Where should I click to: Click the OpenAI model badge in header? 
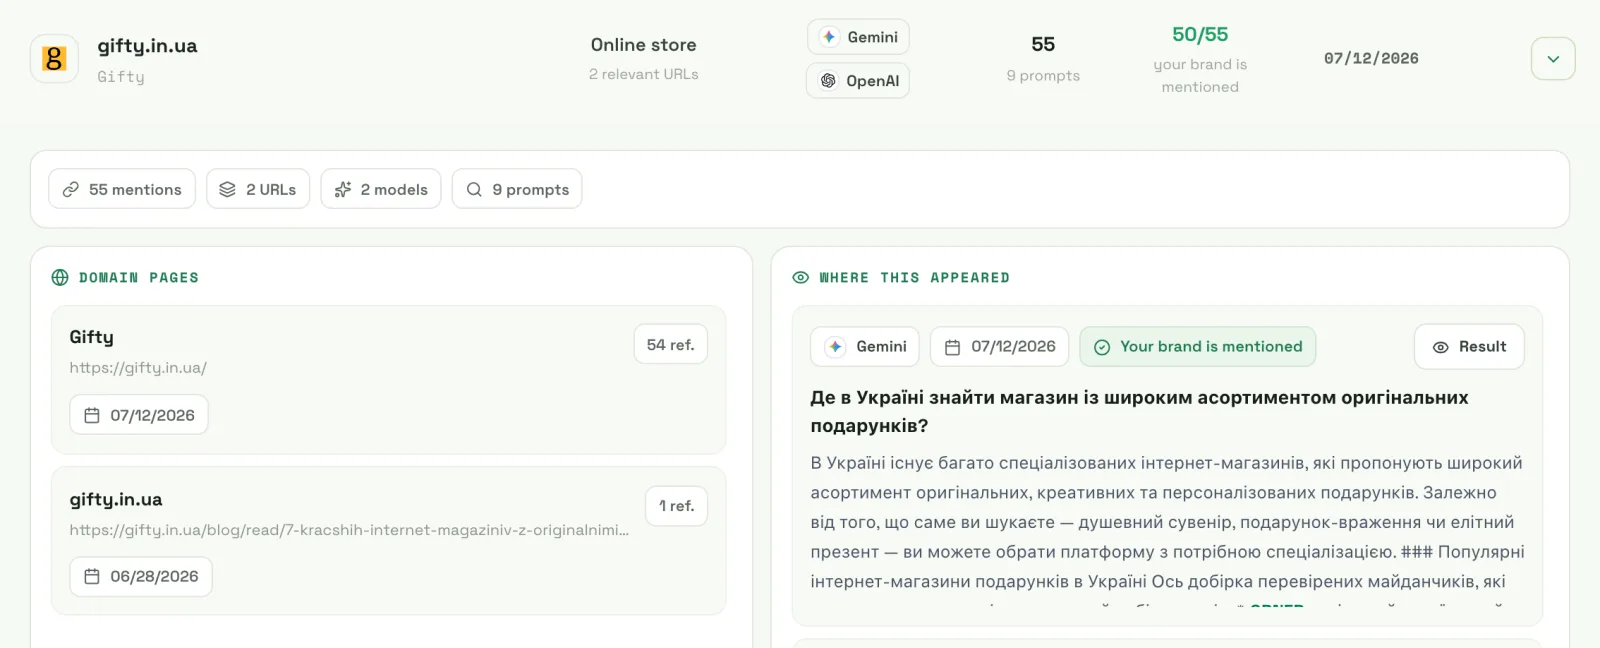tap(858, 81)
